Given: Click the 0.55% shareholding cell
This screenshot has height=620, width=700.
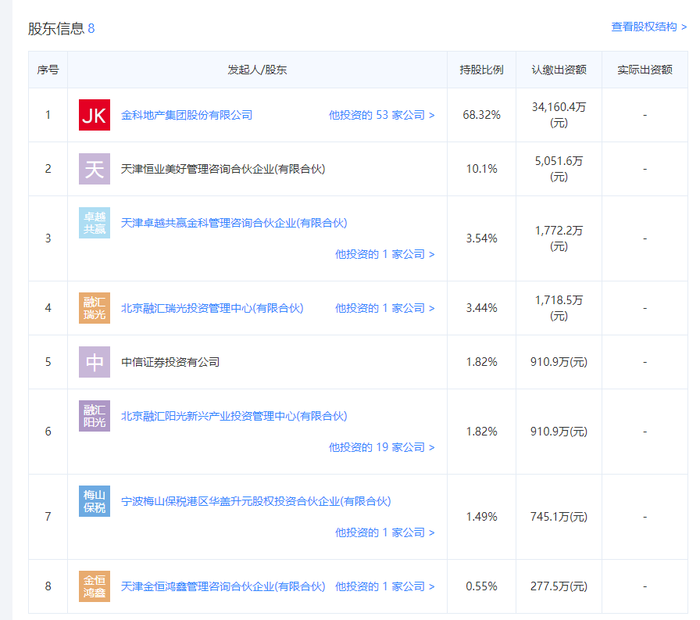Looking at the screenshot, I should click(482, 587).
